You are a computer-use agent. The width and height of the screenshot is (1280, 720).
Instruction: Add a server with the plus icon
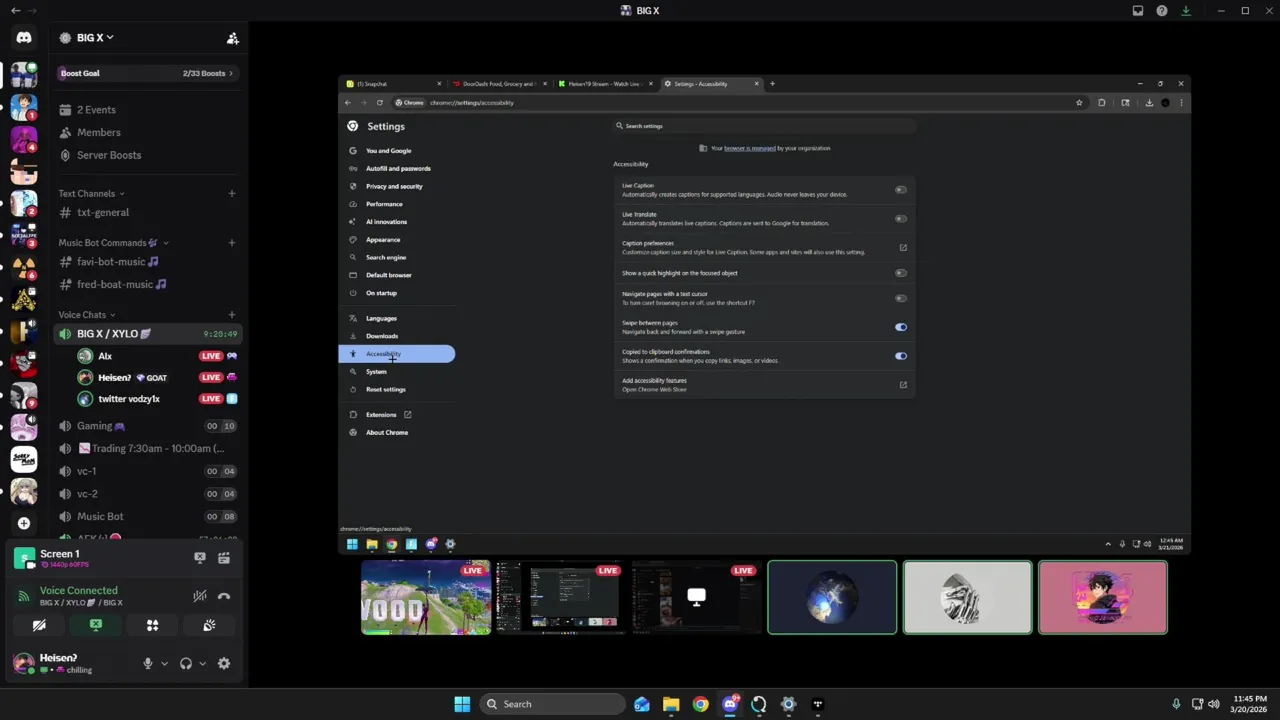pos(24,523)
